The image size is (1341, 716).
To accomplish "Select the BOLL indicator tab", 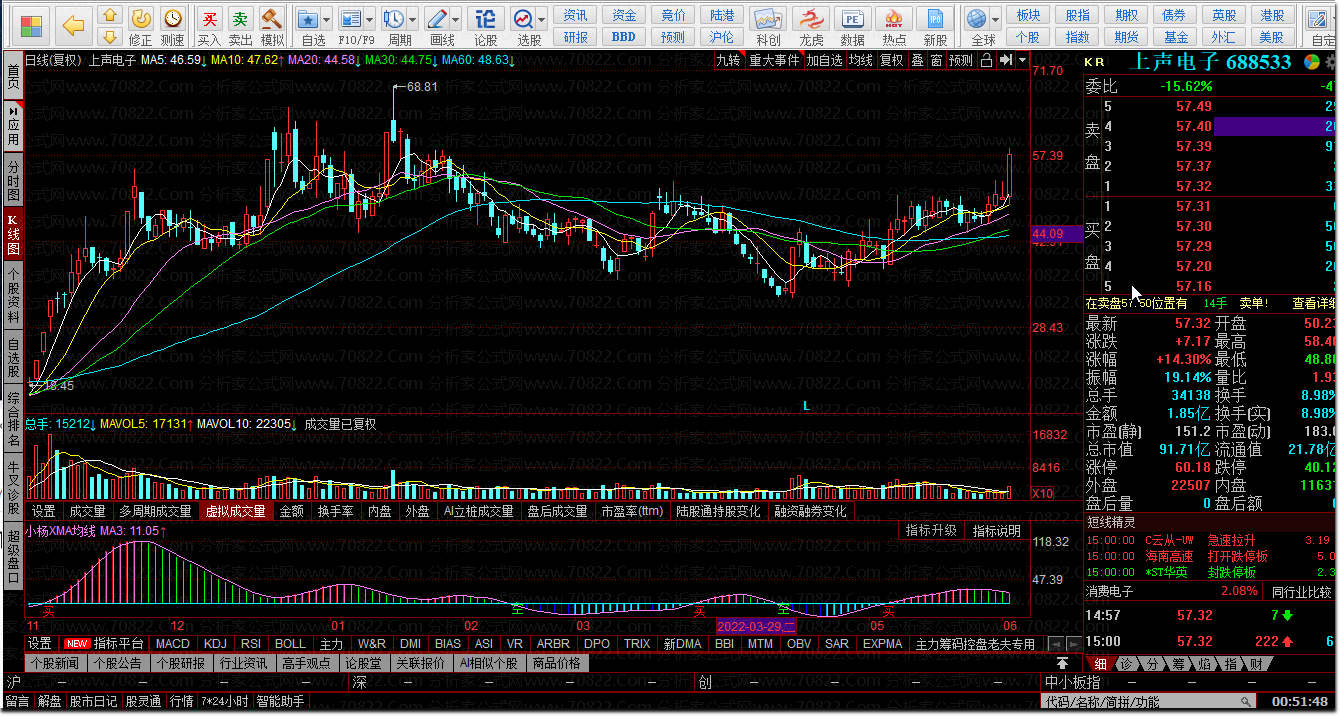I will tap(290, 644).
